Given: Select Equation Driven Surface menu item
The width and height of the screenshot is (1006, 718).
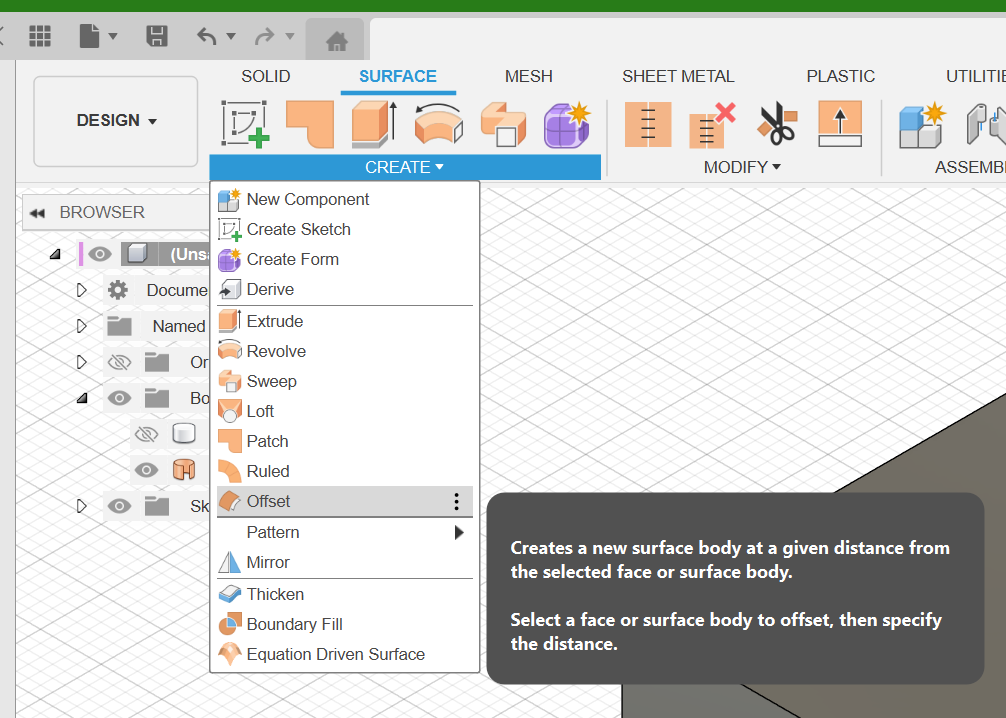Looking at the screenshot, I should pyautogui.click(x=345, y=654).
